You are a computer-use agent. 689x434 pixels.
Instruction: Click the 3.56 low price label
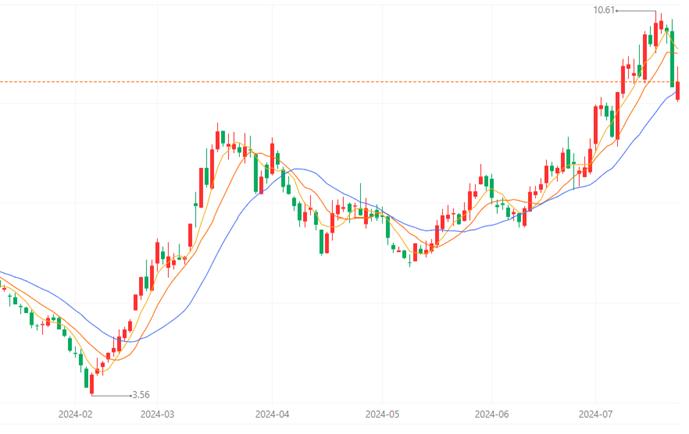pyautogui.click(x=141, y=394)
